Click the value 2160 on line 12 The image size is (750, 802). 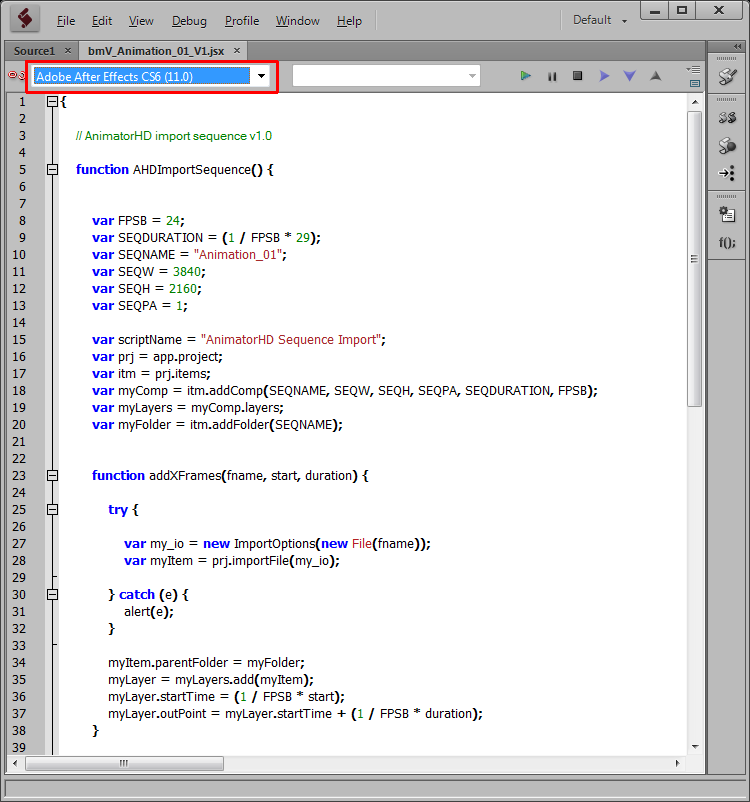pyautogui.click(x=183, y=288)
